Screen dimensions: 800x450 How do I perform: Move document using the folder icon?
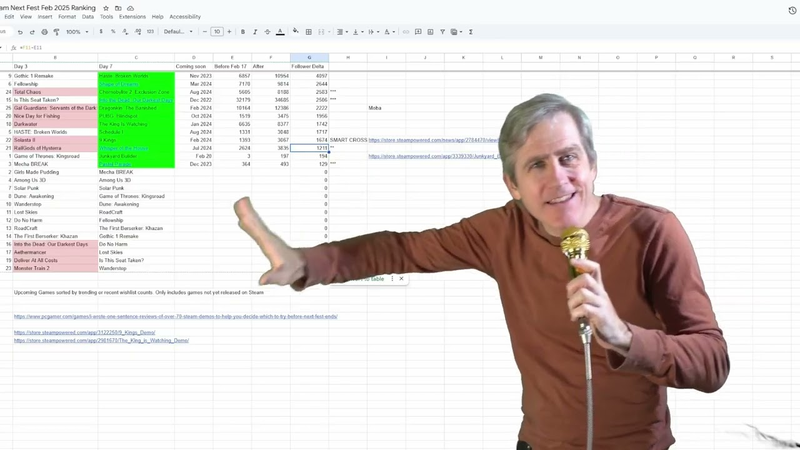(x=118, y=8)
